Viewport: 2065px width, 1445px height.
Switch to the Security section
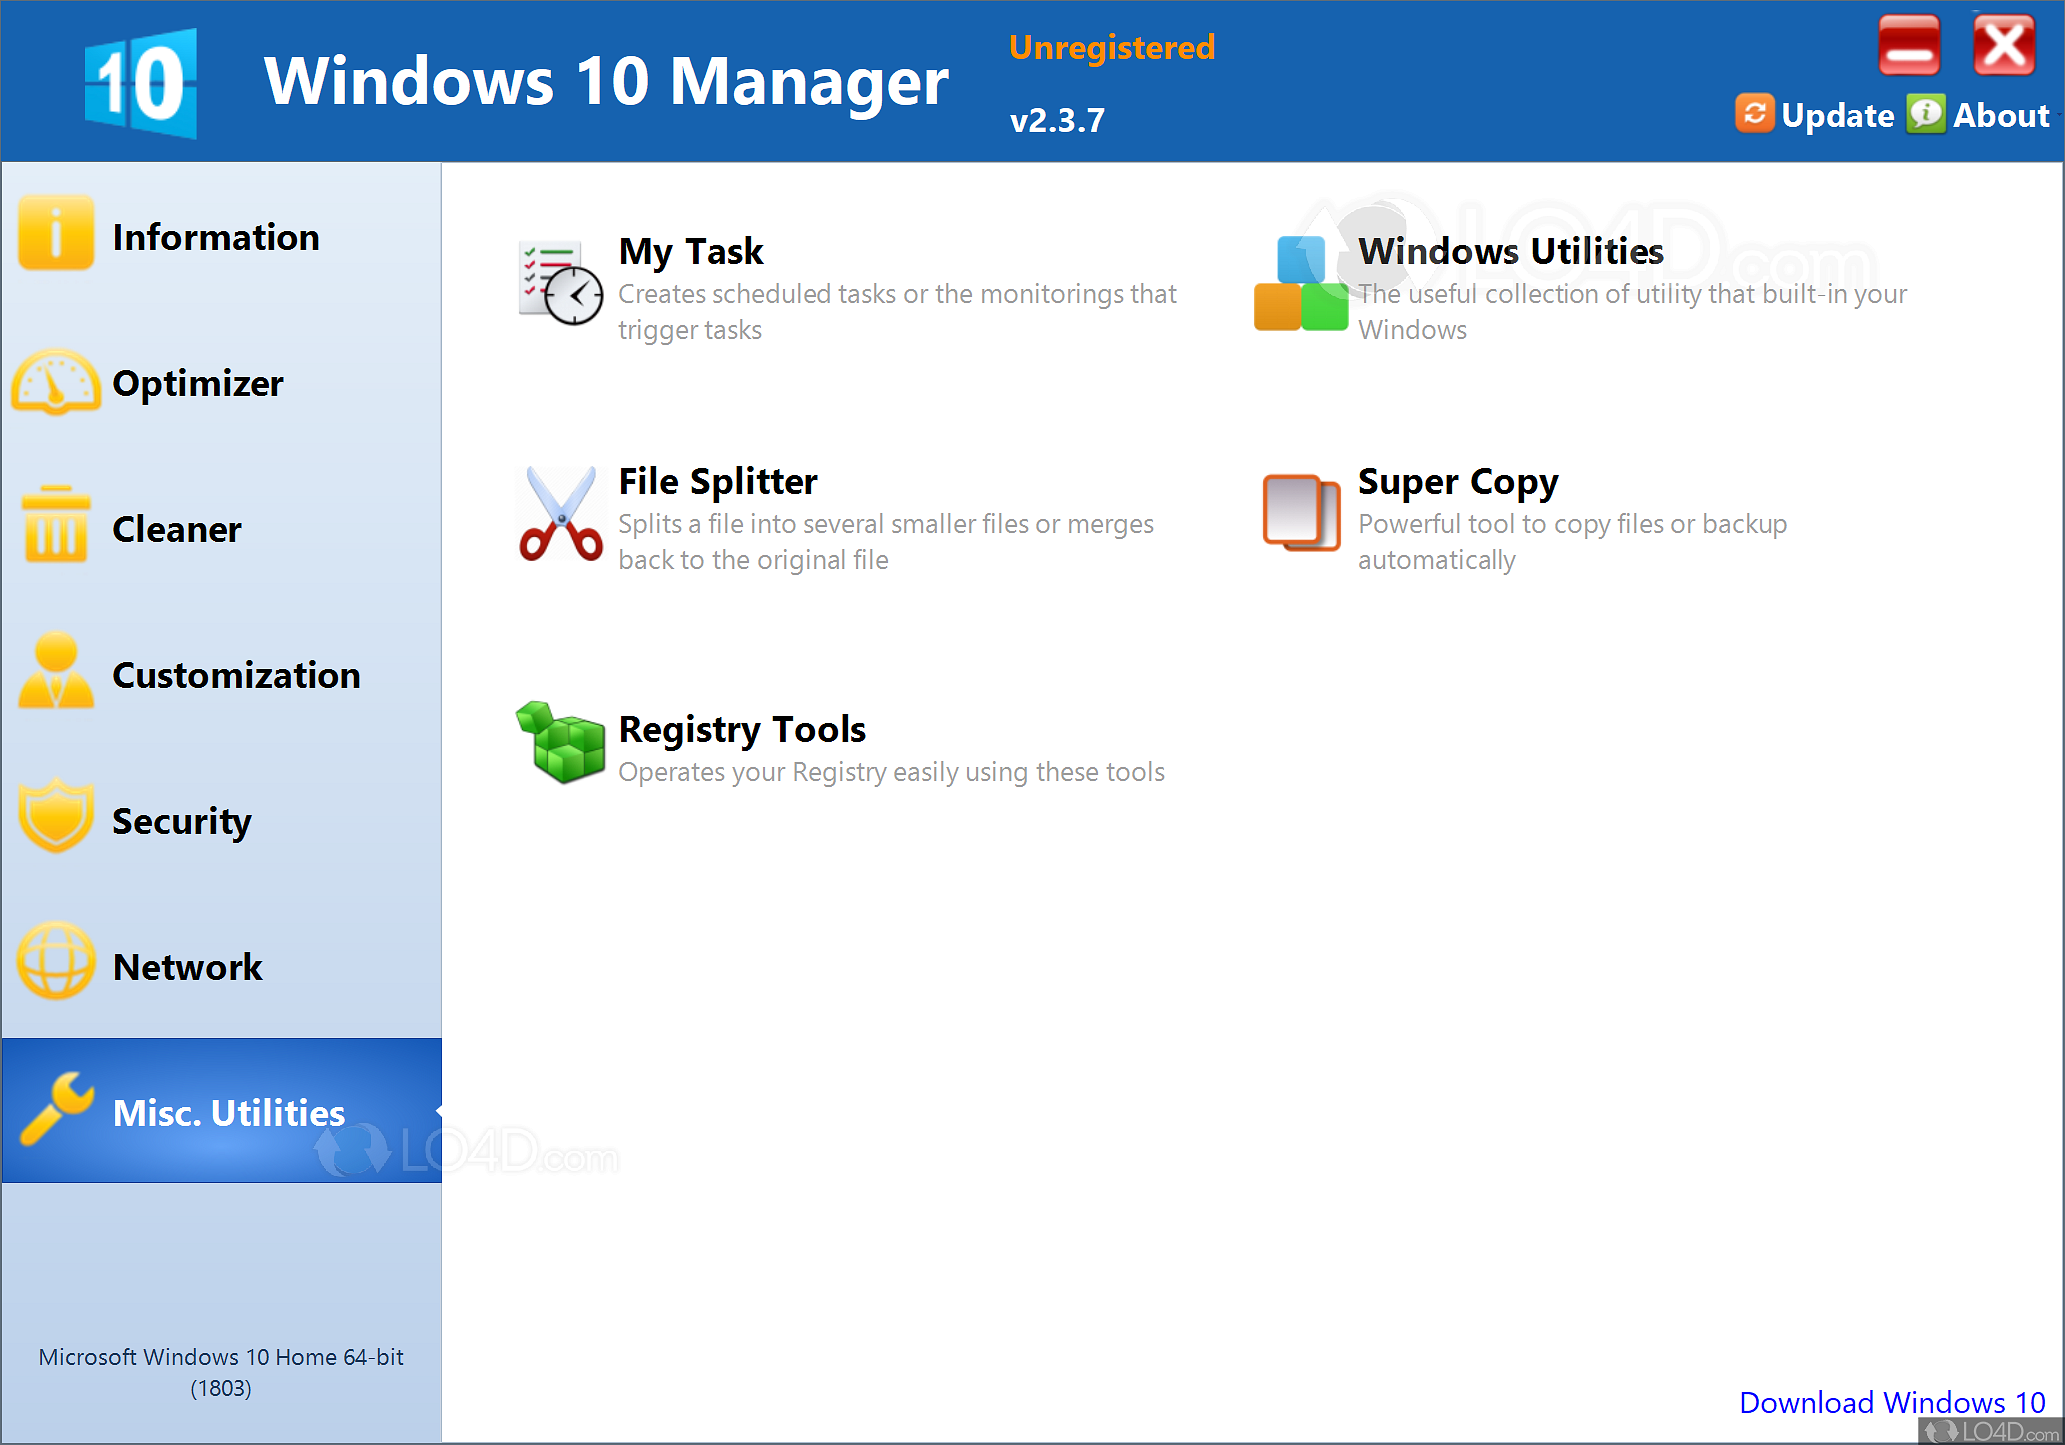click(182, 819)
